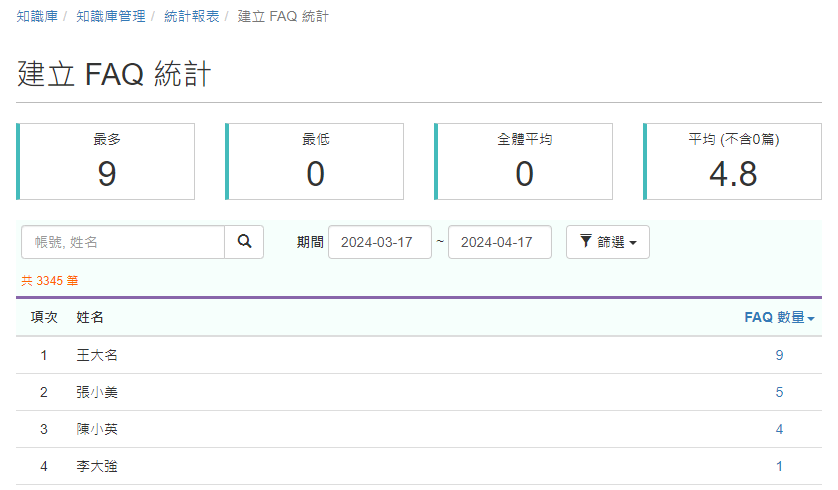Navigate to 統計報表 breadcrumb
Screen dimensions: 838x490
191,17
